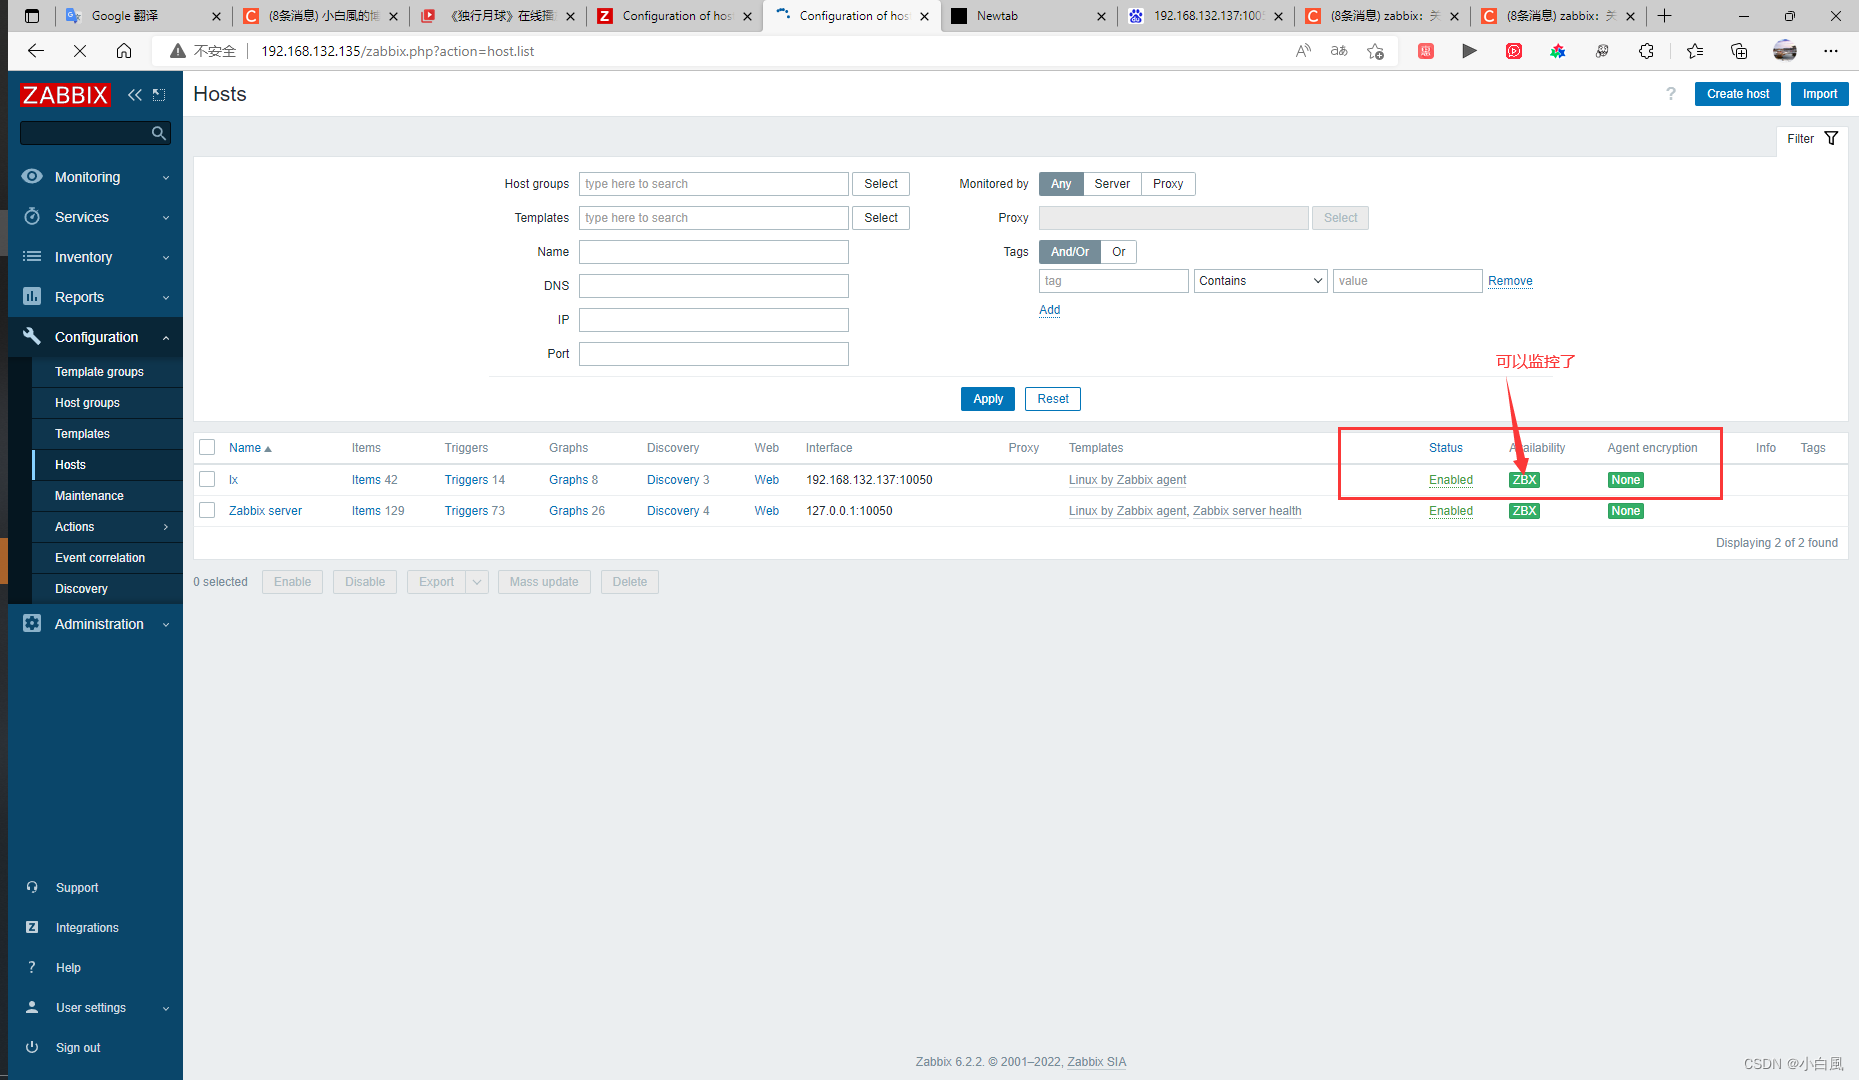Toggle the Filter funnel icon
Screen dimensions: 1859x1080
coord(1831,138)
